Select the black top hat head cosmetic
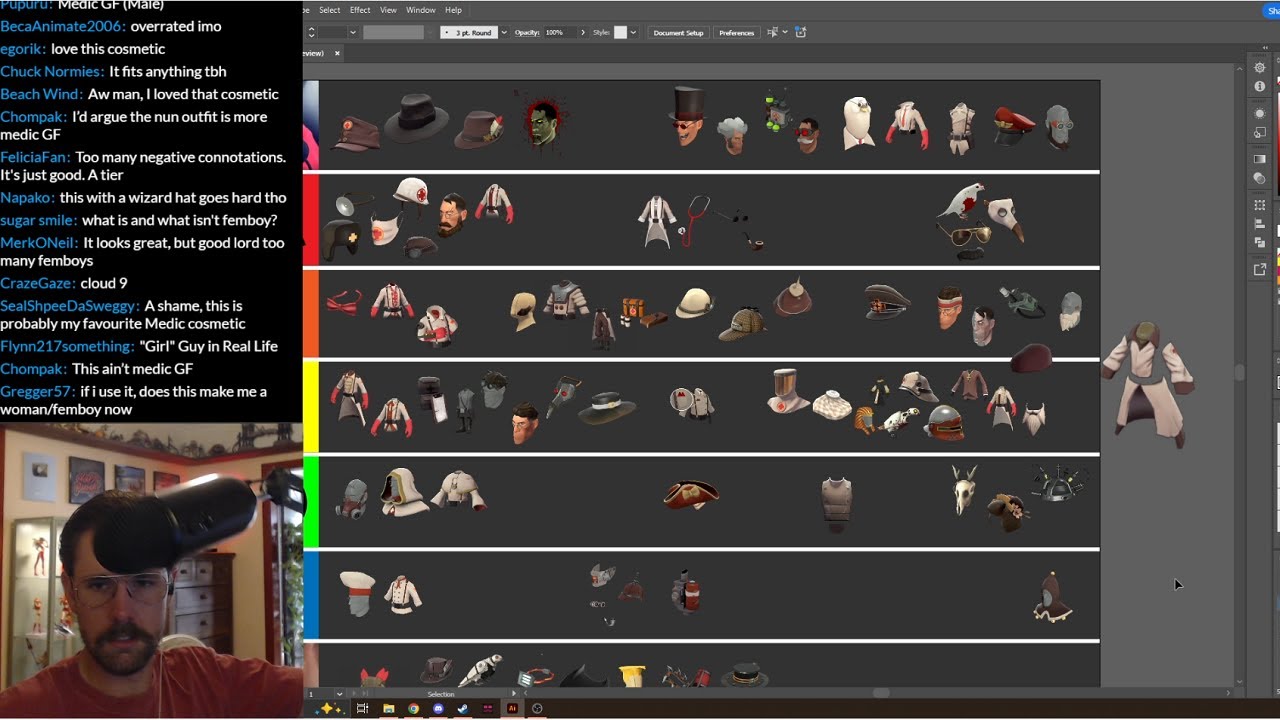 (688, 116)
